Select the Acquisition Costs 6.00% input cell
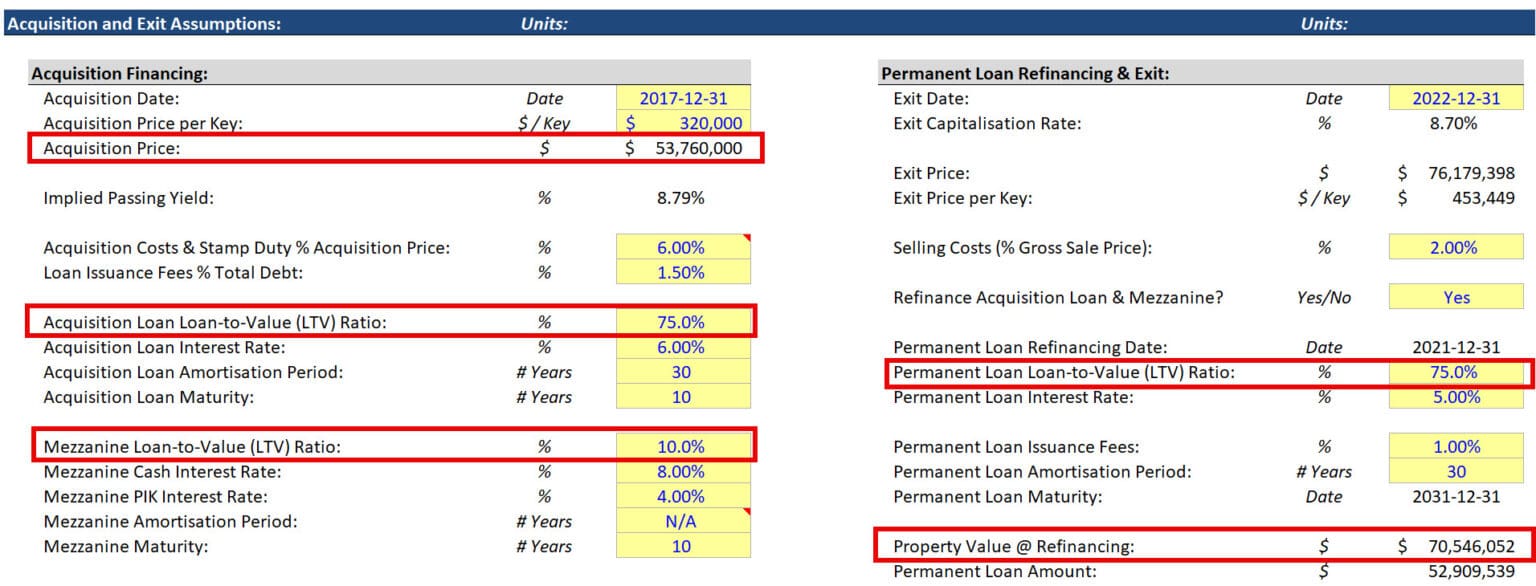This screenshot has height=586, width=1536. coord(683,247)
